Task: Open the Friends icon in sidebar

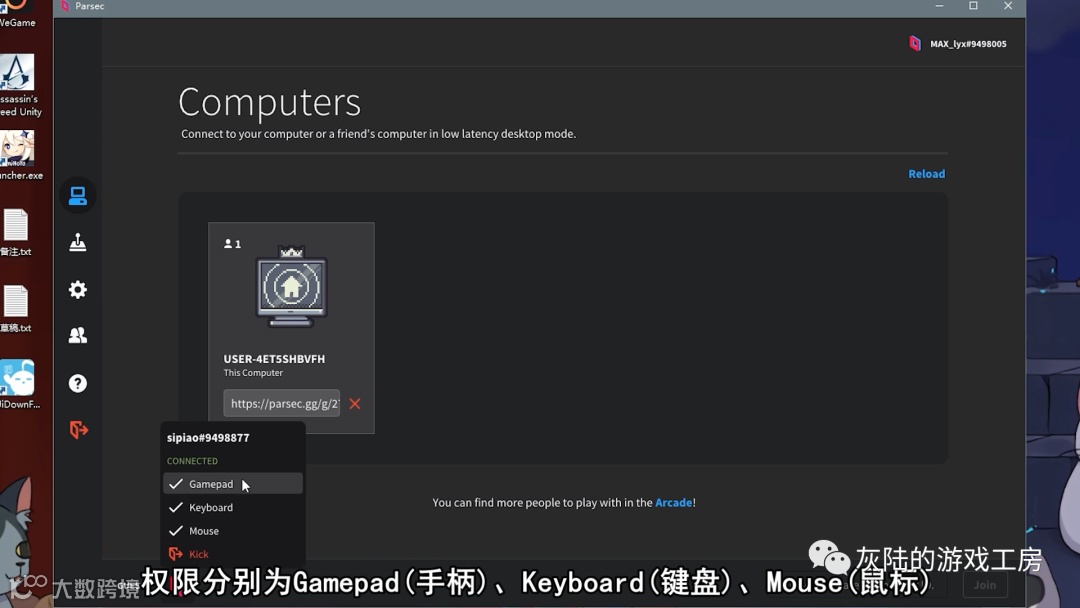Action: pyautogui.click(x=78, y=335)
